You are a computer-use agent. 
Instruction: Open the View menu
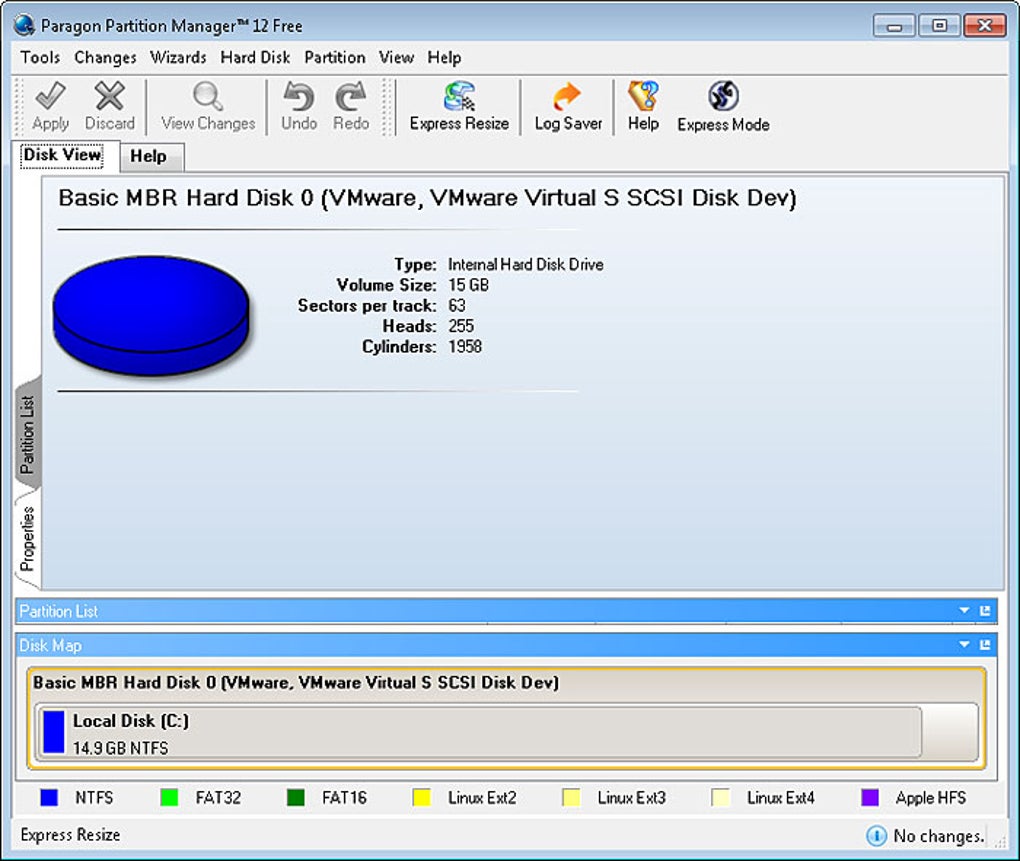[396, 57]
